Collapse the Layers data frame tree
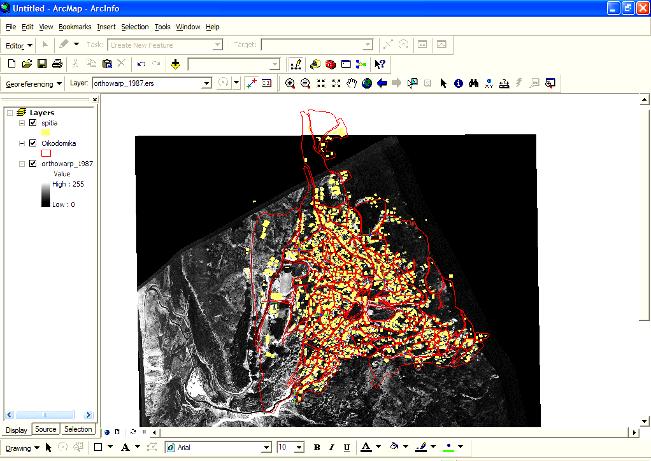 point(10,113)
